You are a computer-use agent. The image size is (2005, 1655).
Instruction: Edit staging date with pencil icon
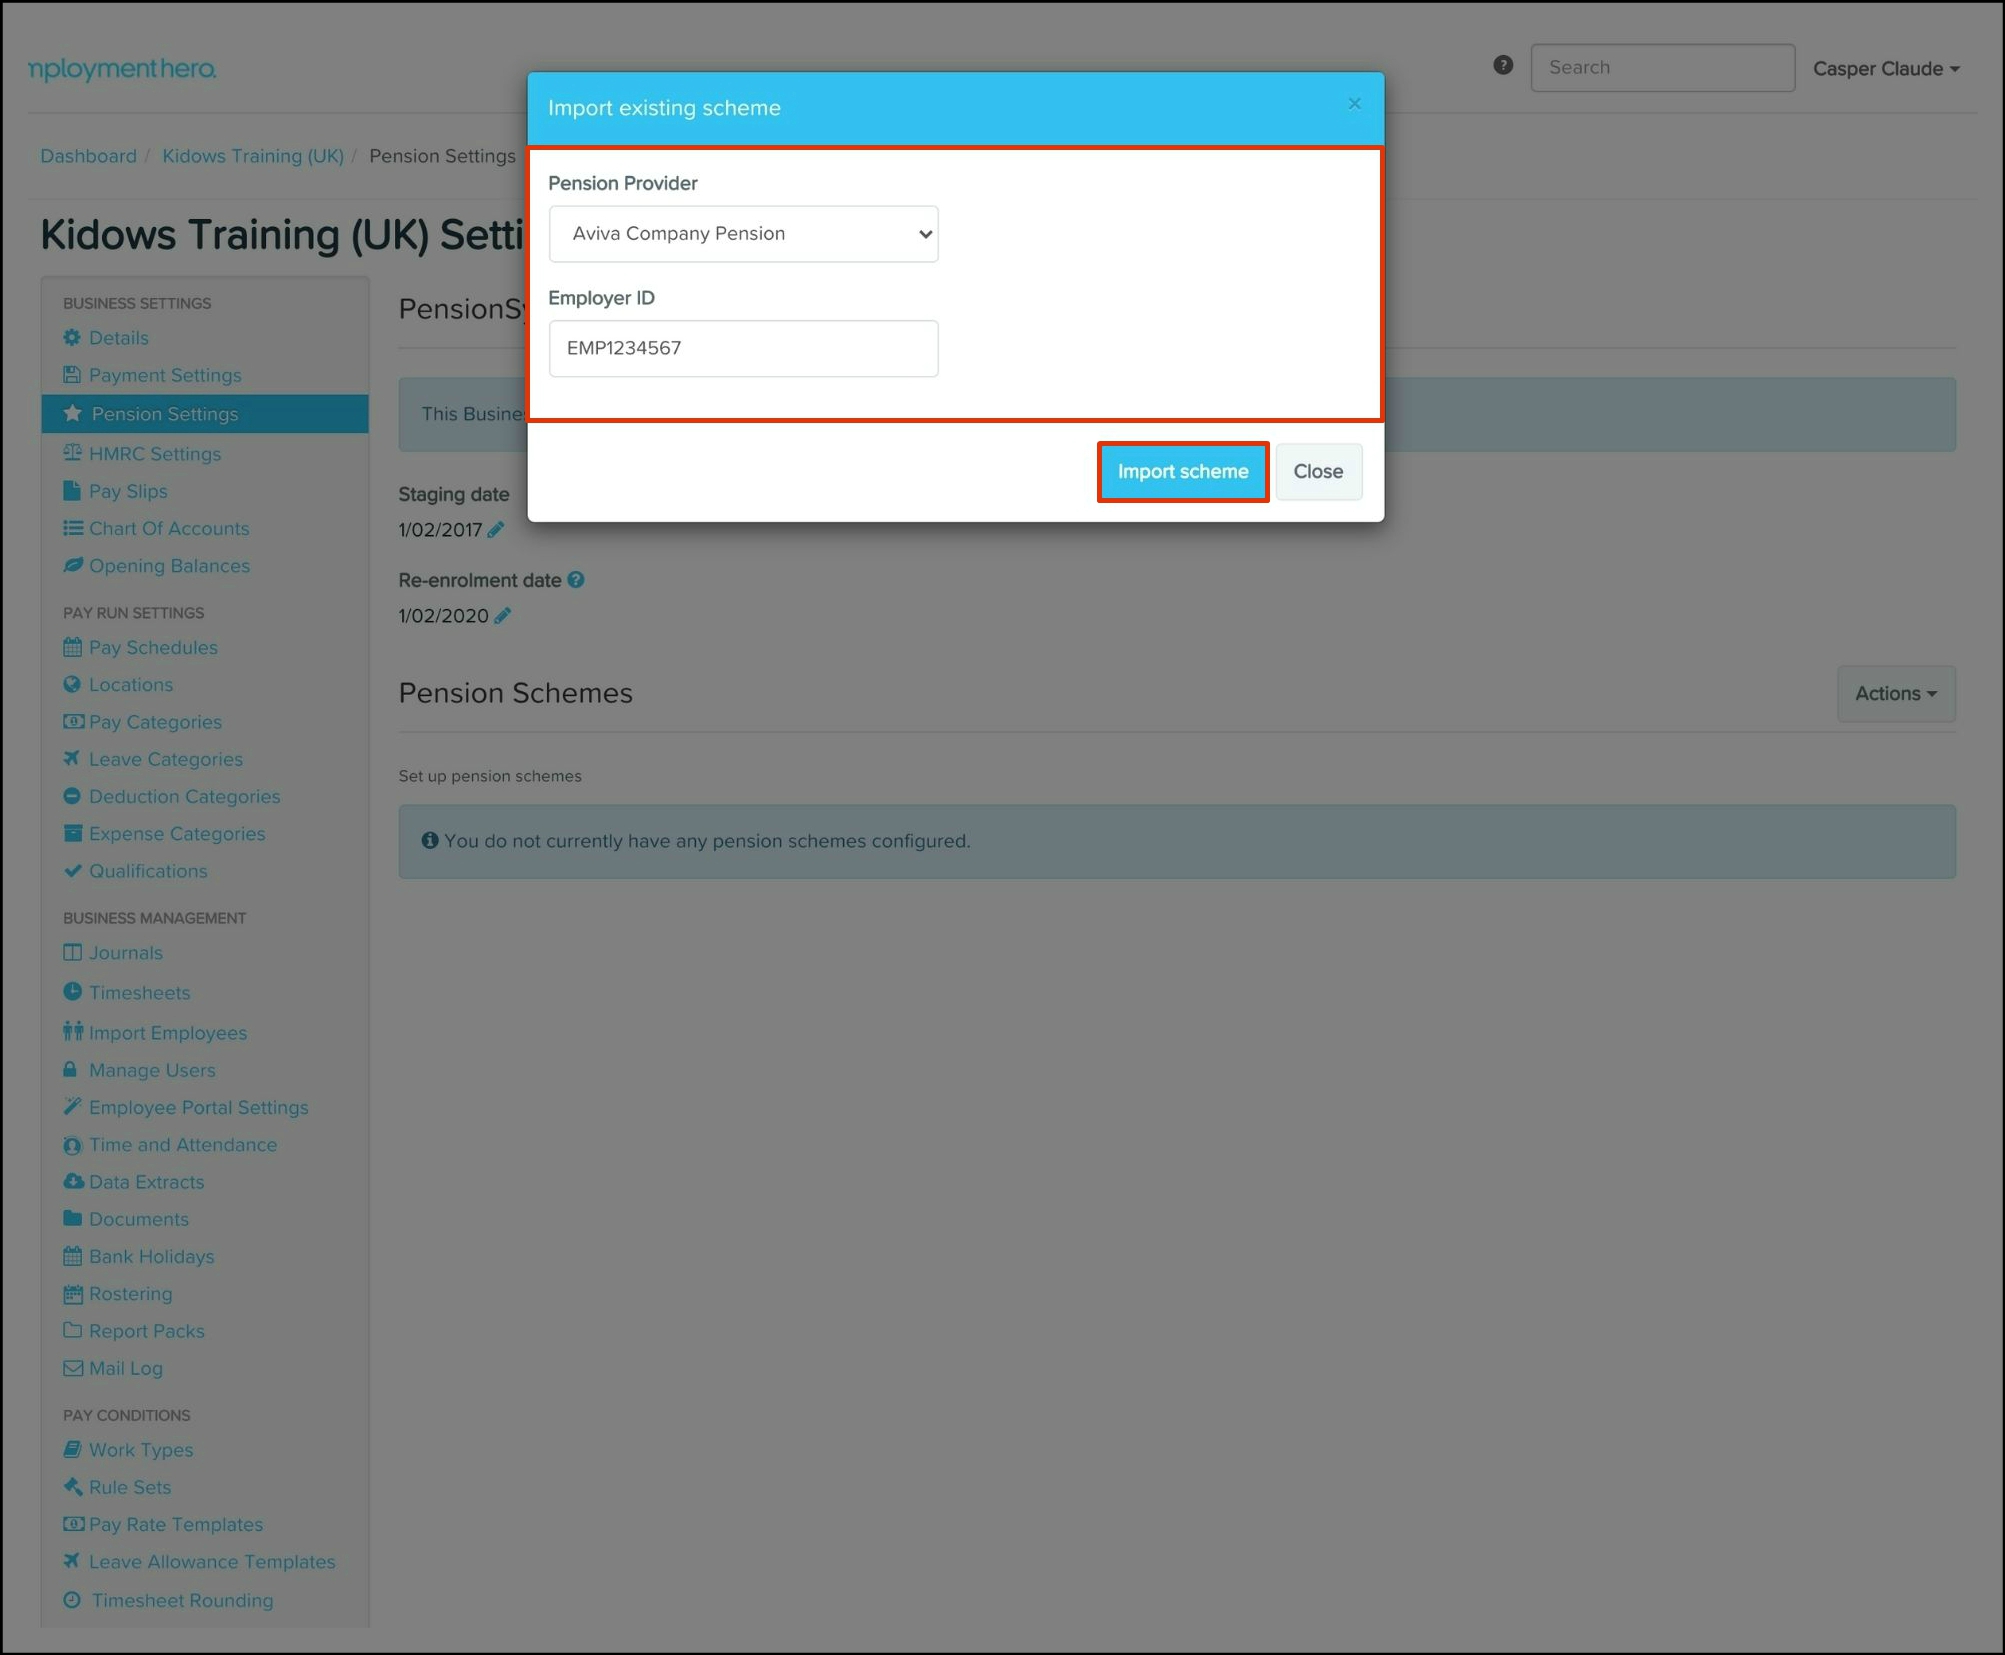tap(496, 530)
